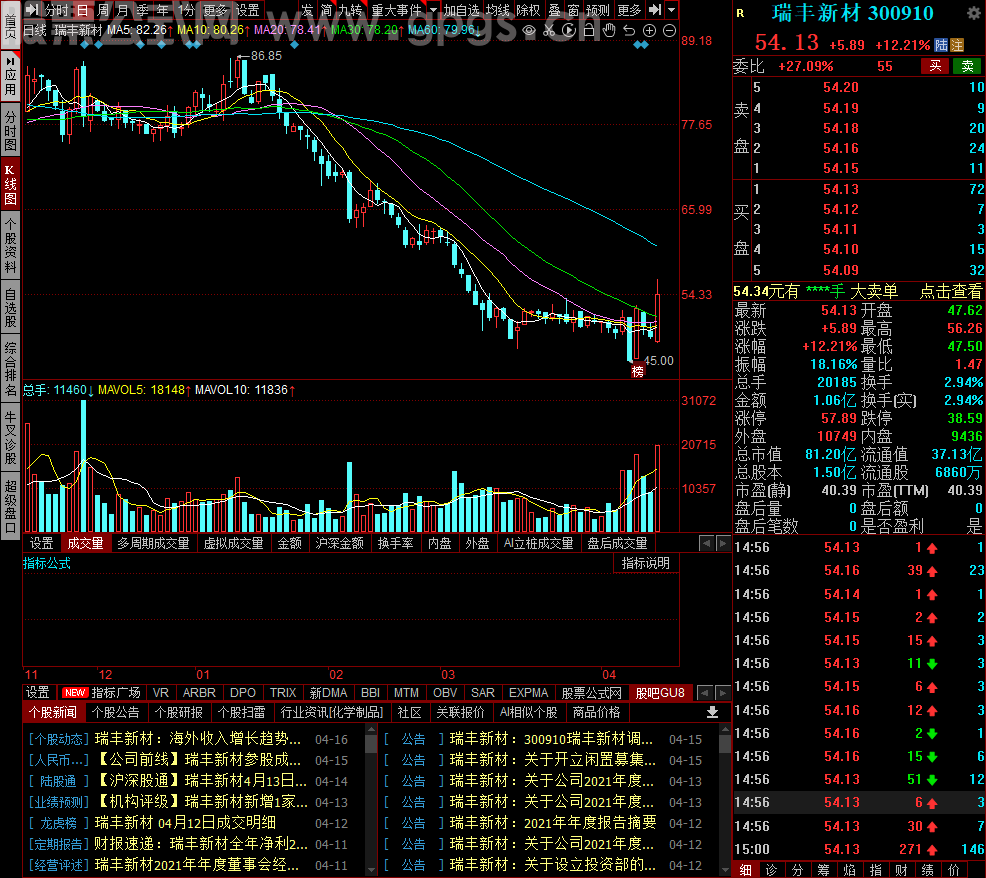The height and width of the screenshot is (878, 986).
Task: Open the 超级盘口 sidebar tab
Action: click(x=10, y=506)
